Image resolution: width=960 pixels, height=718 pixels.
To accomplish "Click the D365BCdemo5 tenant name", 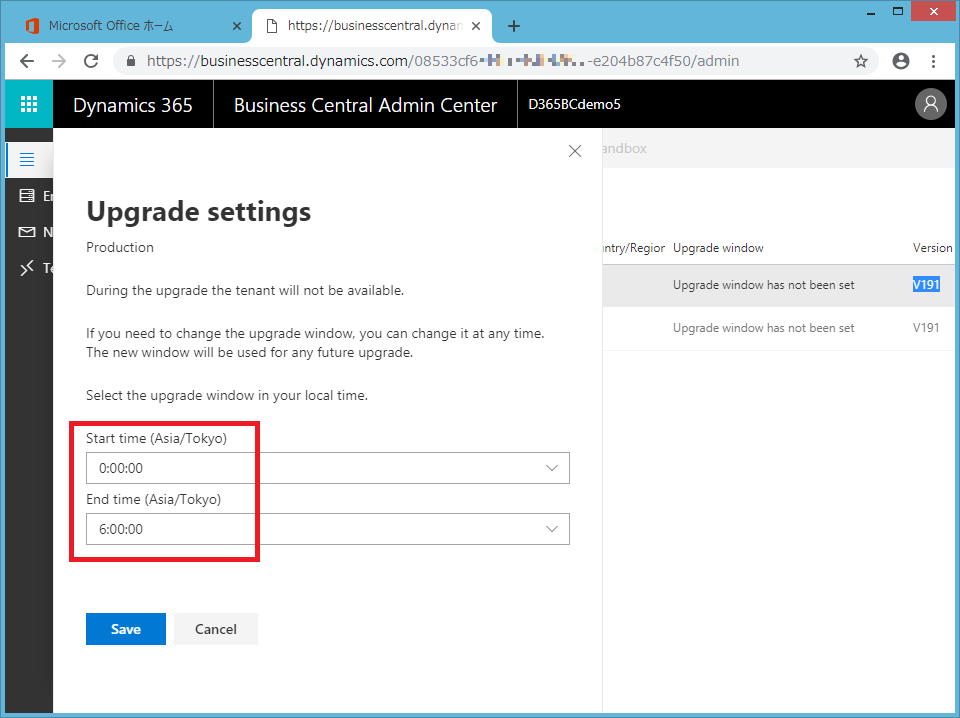I will click(x=574, y=104).
